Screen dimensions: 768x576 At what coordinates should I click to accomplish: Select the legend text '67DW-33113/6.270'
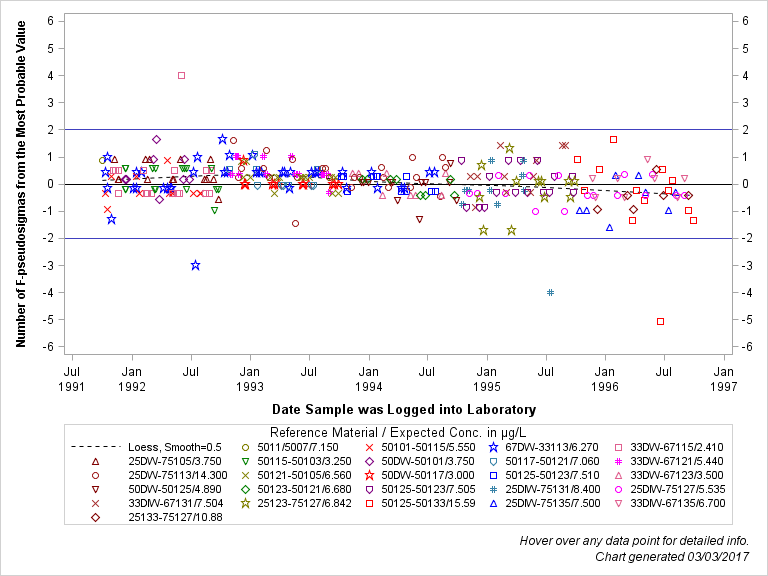pos(552,447)
